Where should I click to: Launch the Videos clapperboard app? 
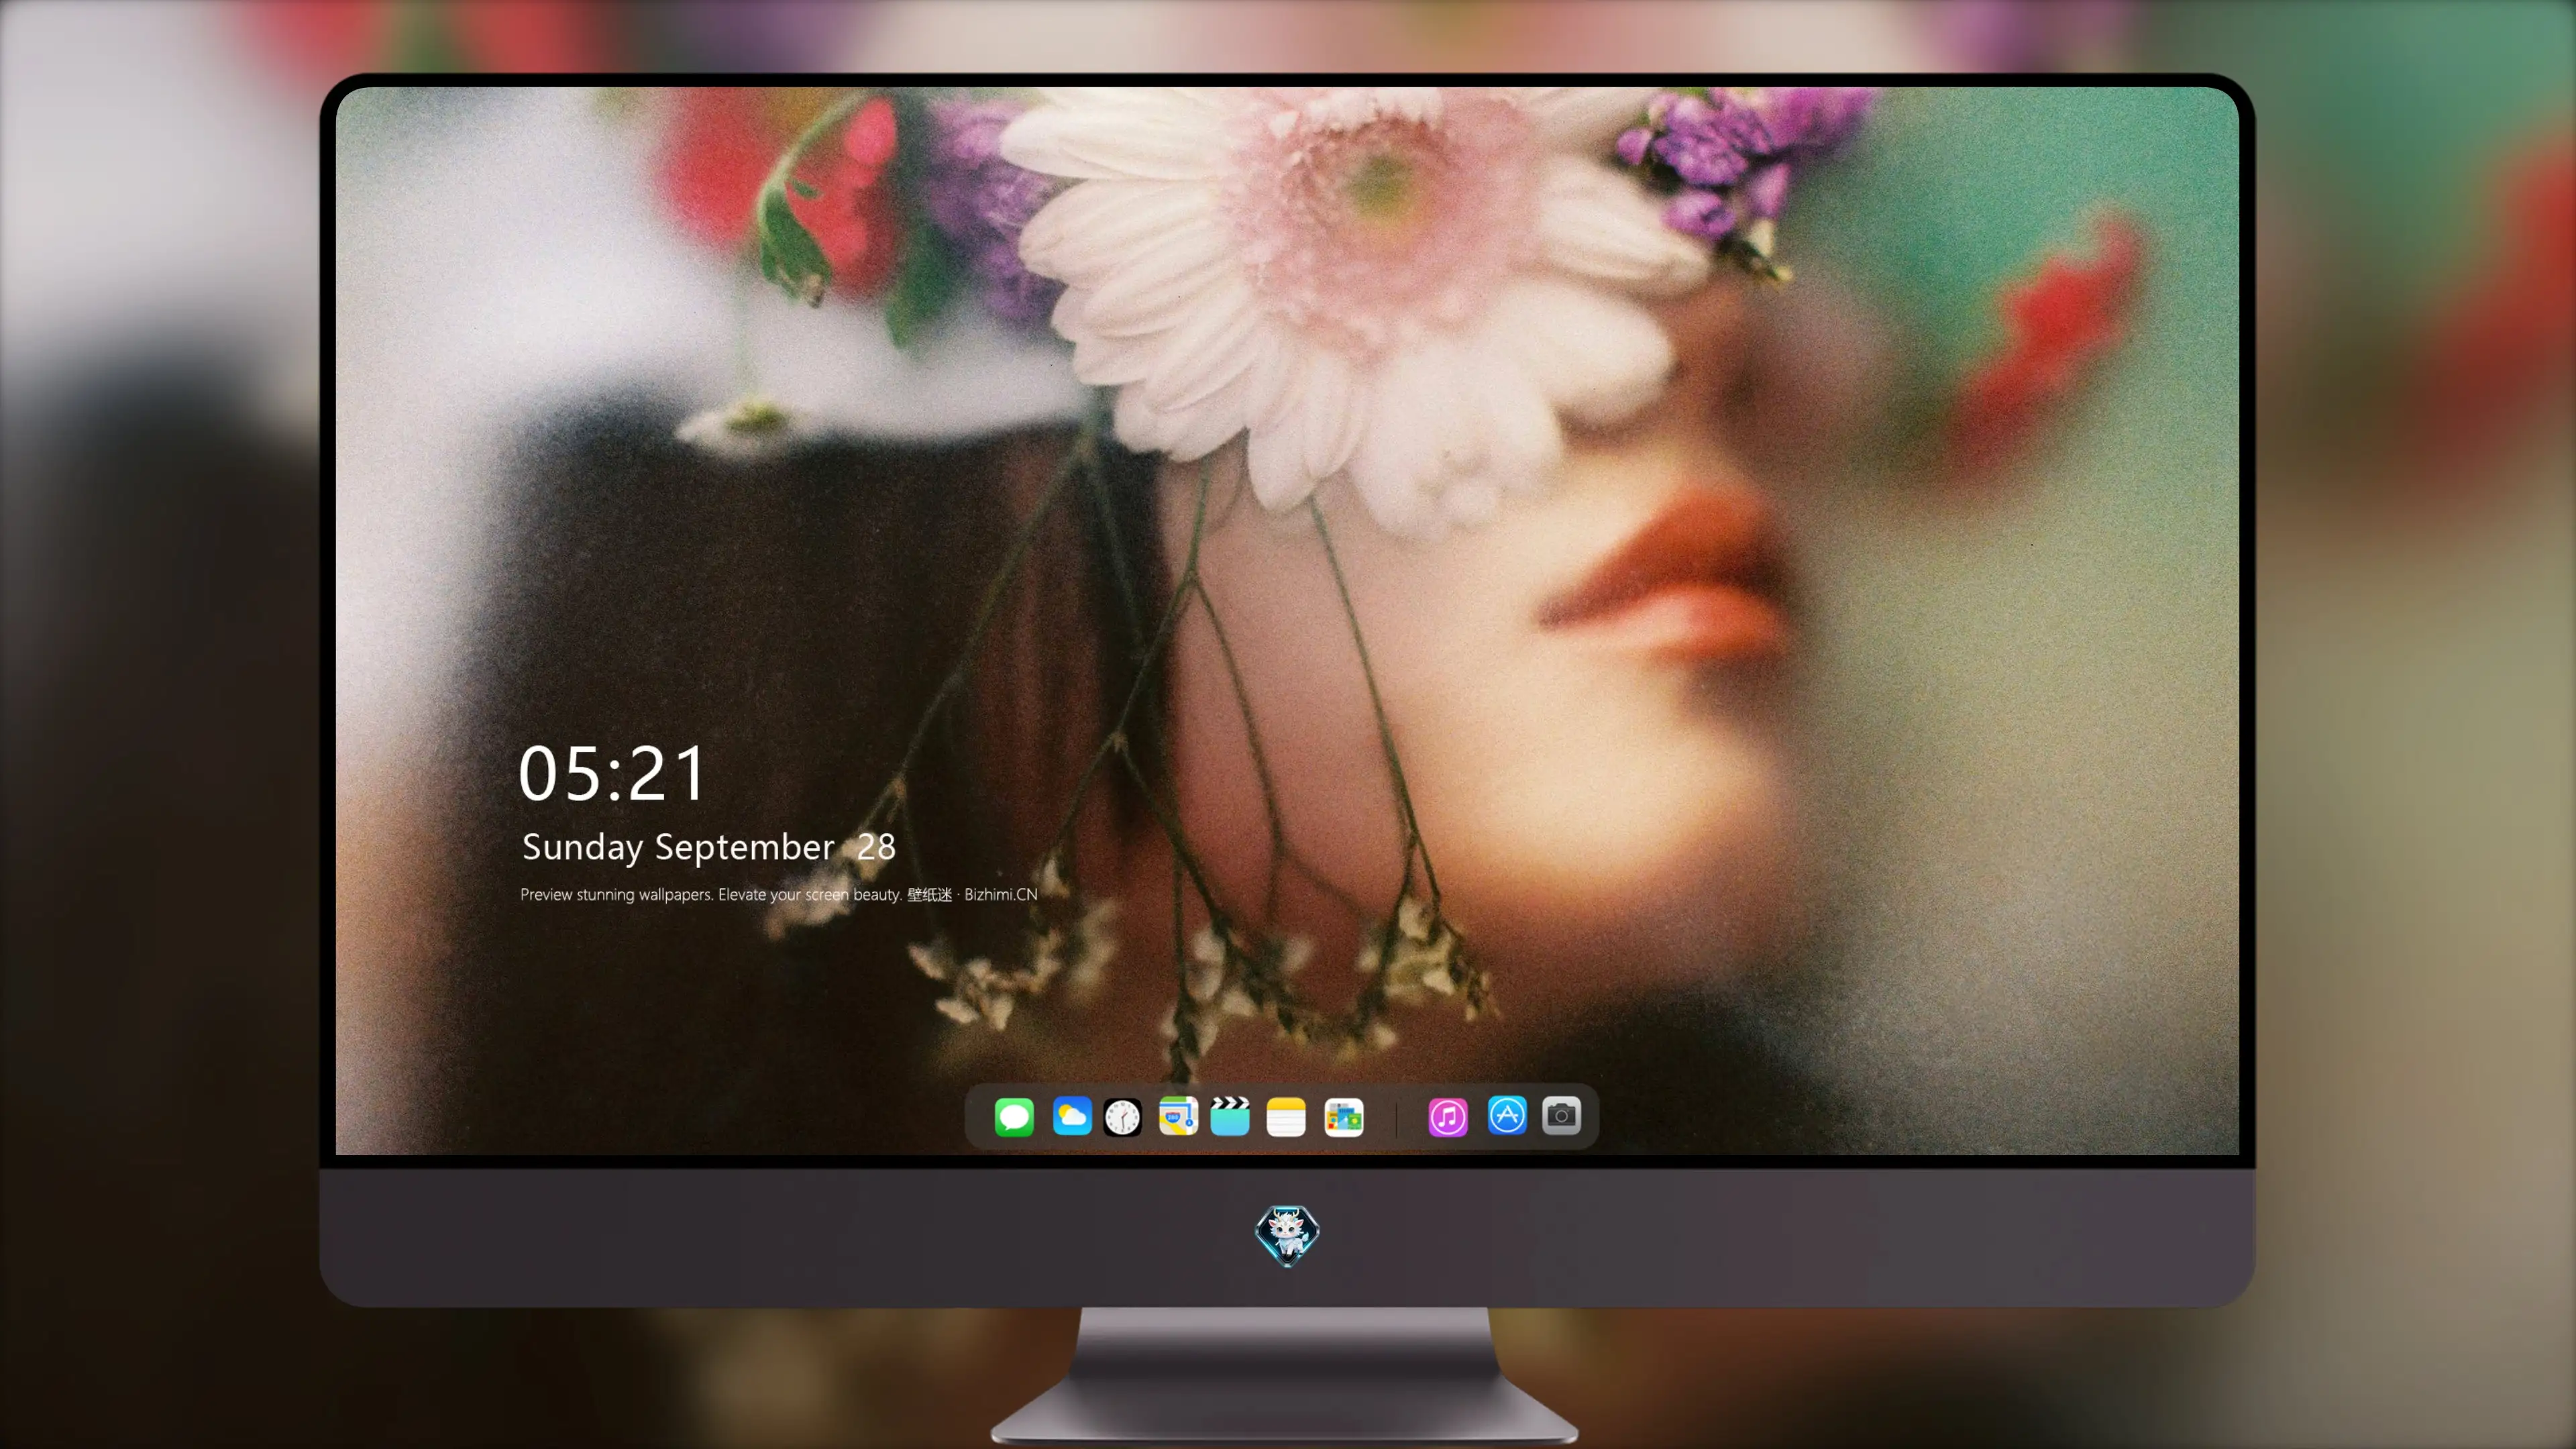click(1230, 1116)
